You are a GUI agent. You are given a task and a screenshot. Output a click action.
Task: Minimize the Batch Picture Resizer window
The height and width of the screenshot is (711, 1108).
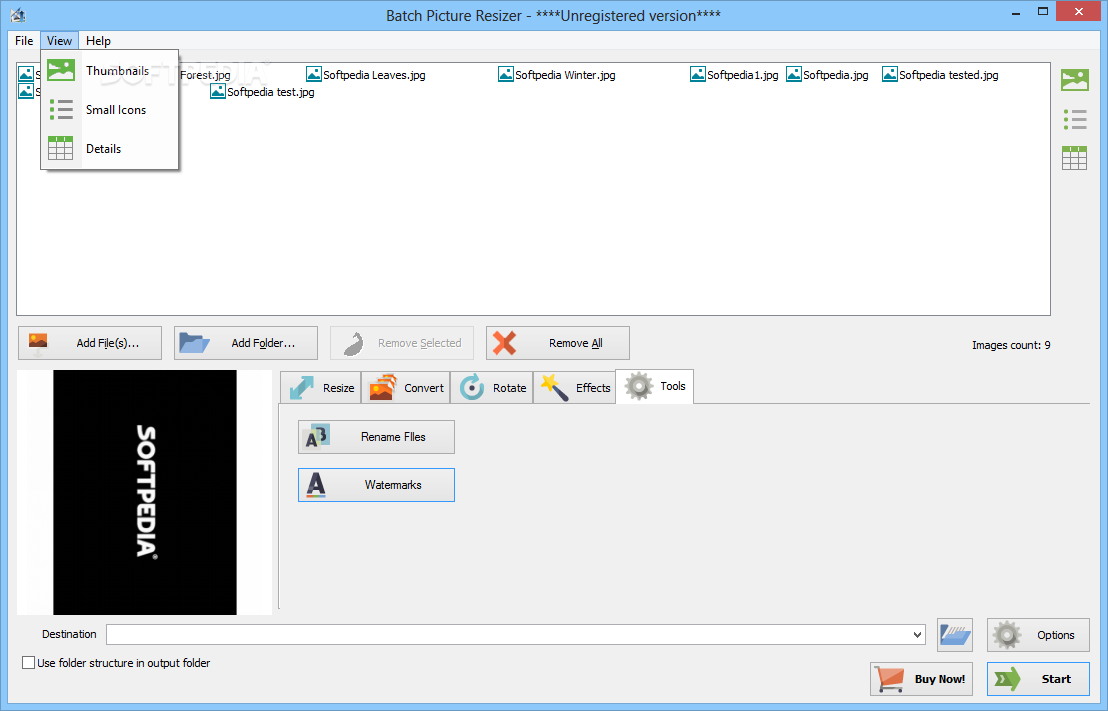point(1016,12)
